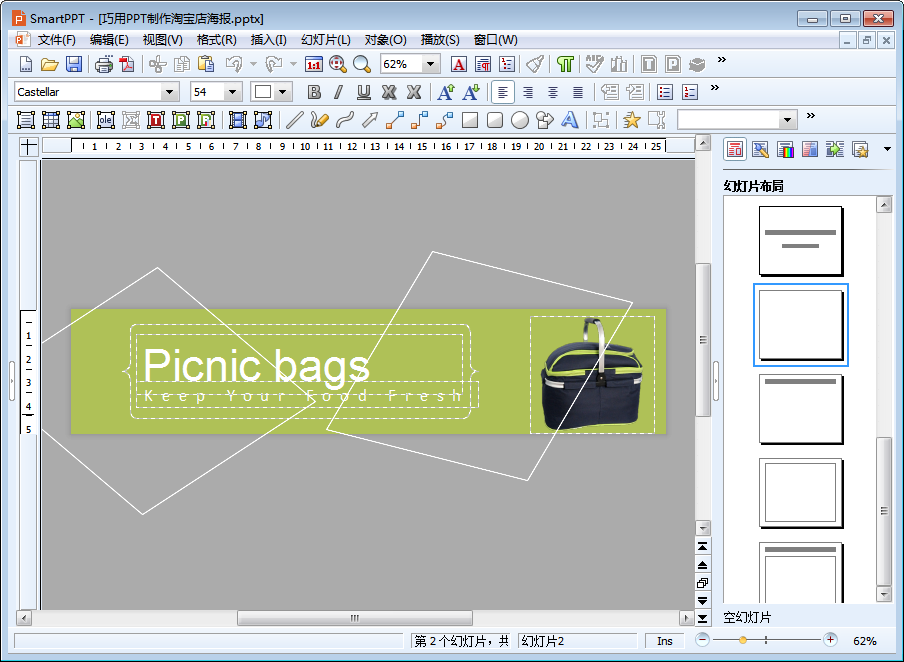The image size is (904, 662).
Task: Insert an OLE object frame
Action: click(106, 120)
